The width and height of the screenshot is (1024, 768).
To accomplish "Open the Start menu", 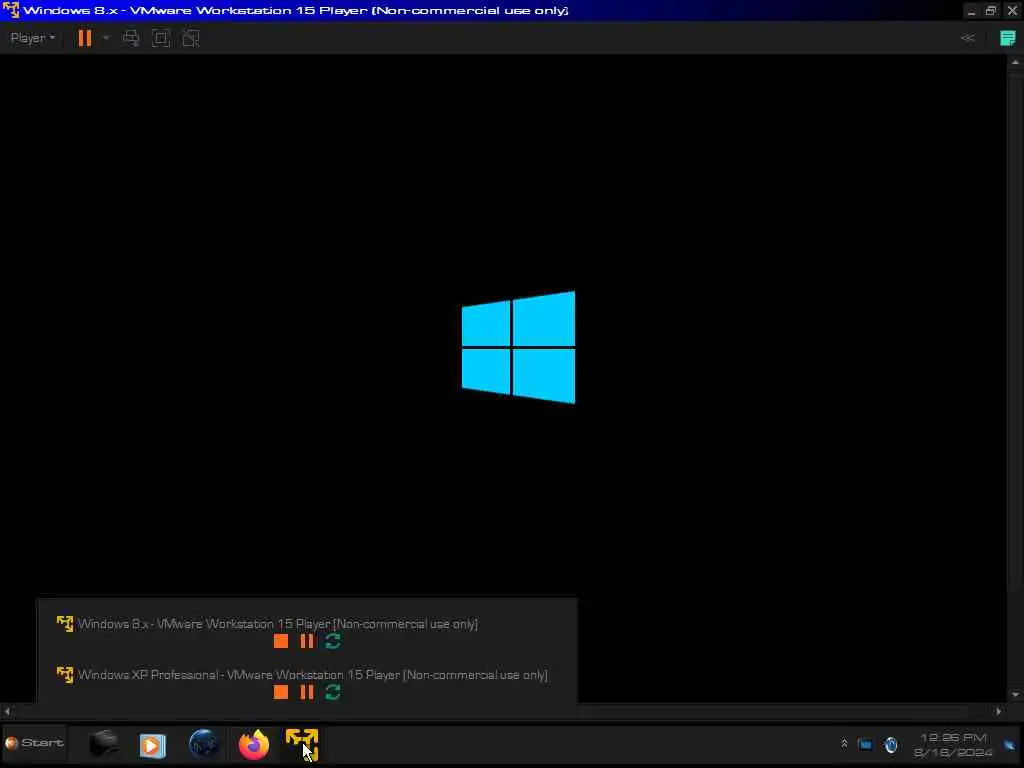I will click(x=34, y=743).
